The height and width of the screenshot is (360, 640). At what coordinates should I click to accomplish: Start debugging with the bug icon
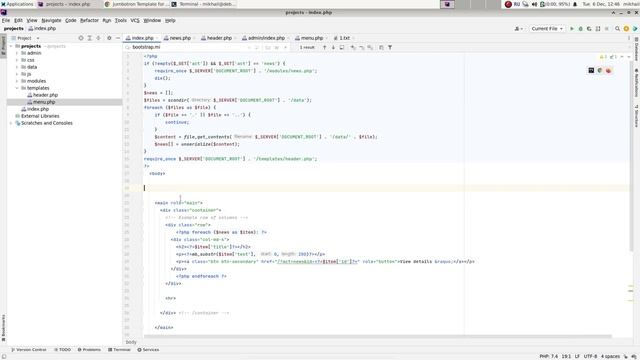point(580,29)
